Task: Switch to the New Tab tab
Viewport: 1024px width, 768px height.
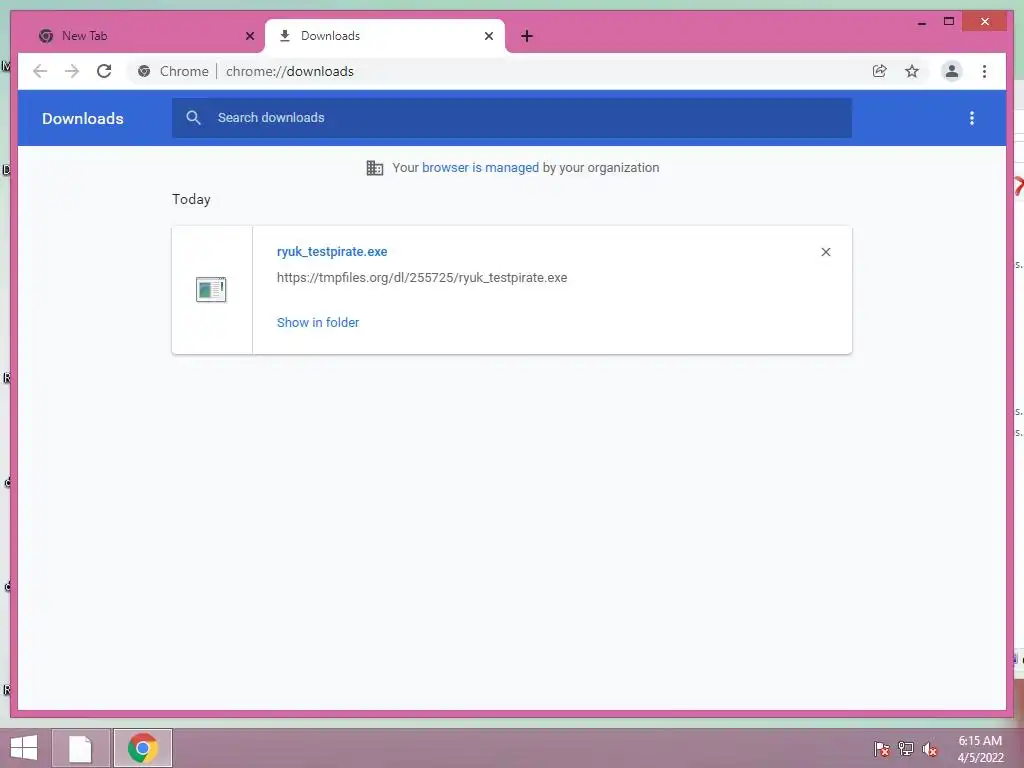Action: 147,36
